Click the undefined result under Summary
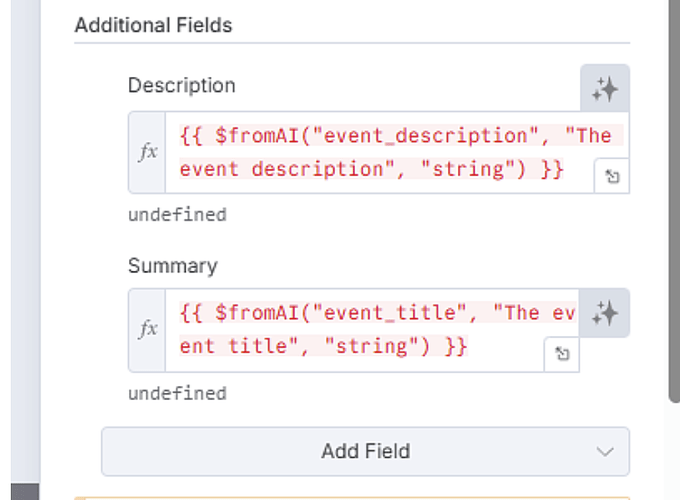The image size is (680, 500). click(177, 393)
